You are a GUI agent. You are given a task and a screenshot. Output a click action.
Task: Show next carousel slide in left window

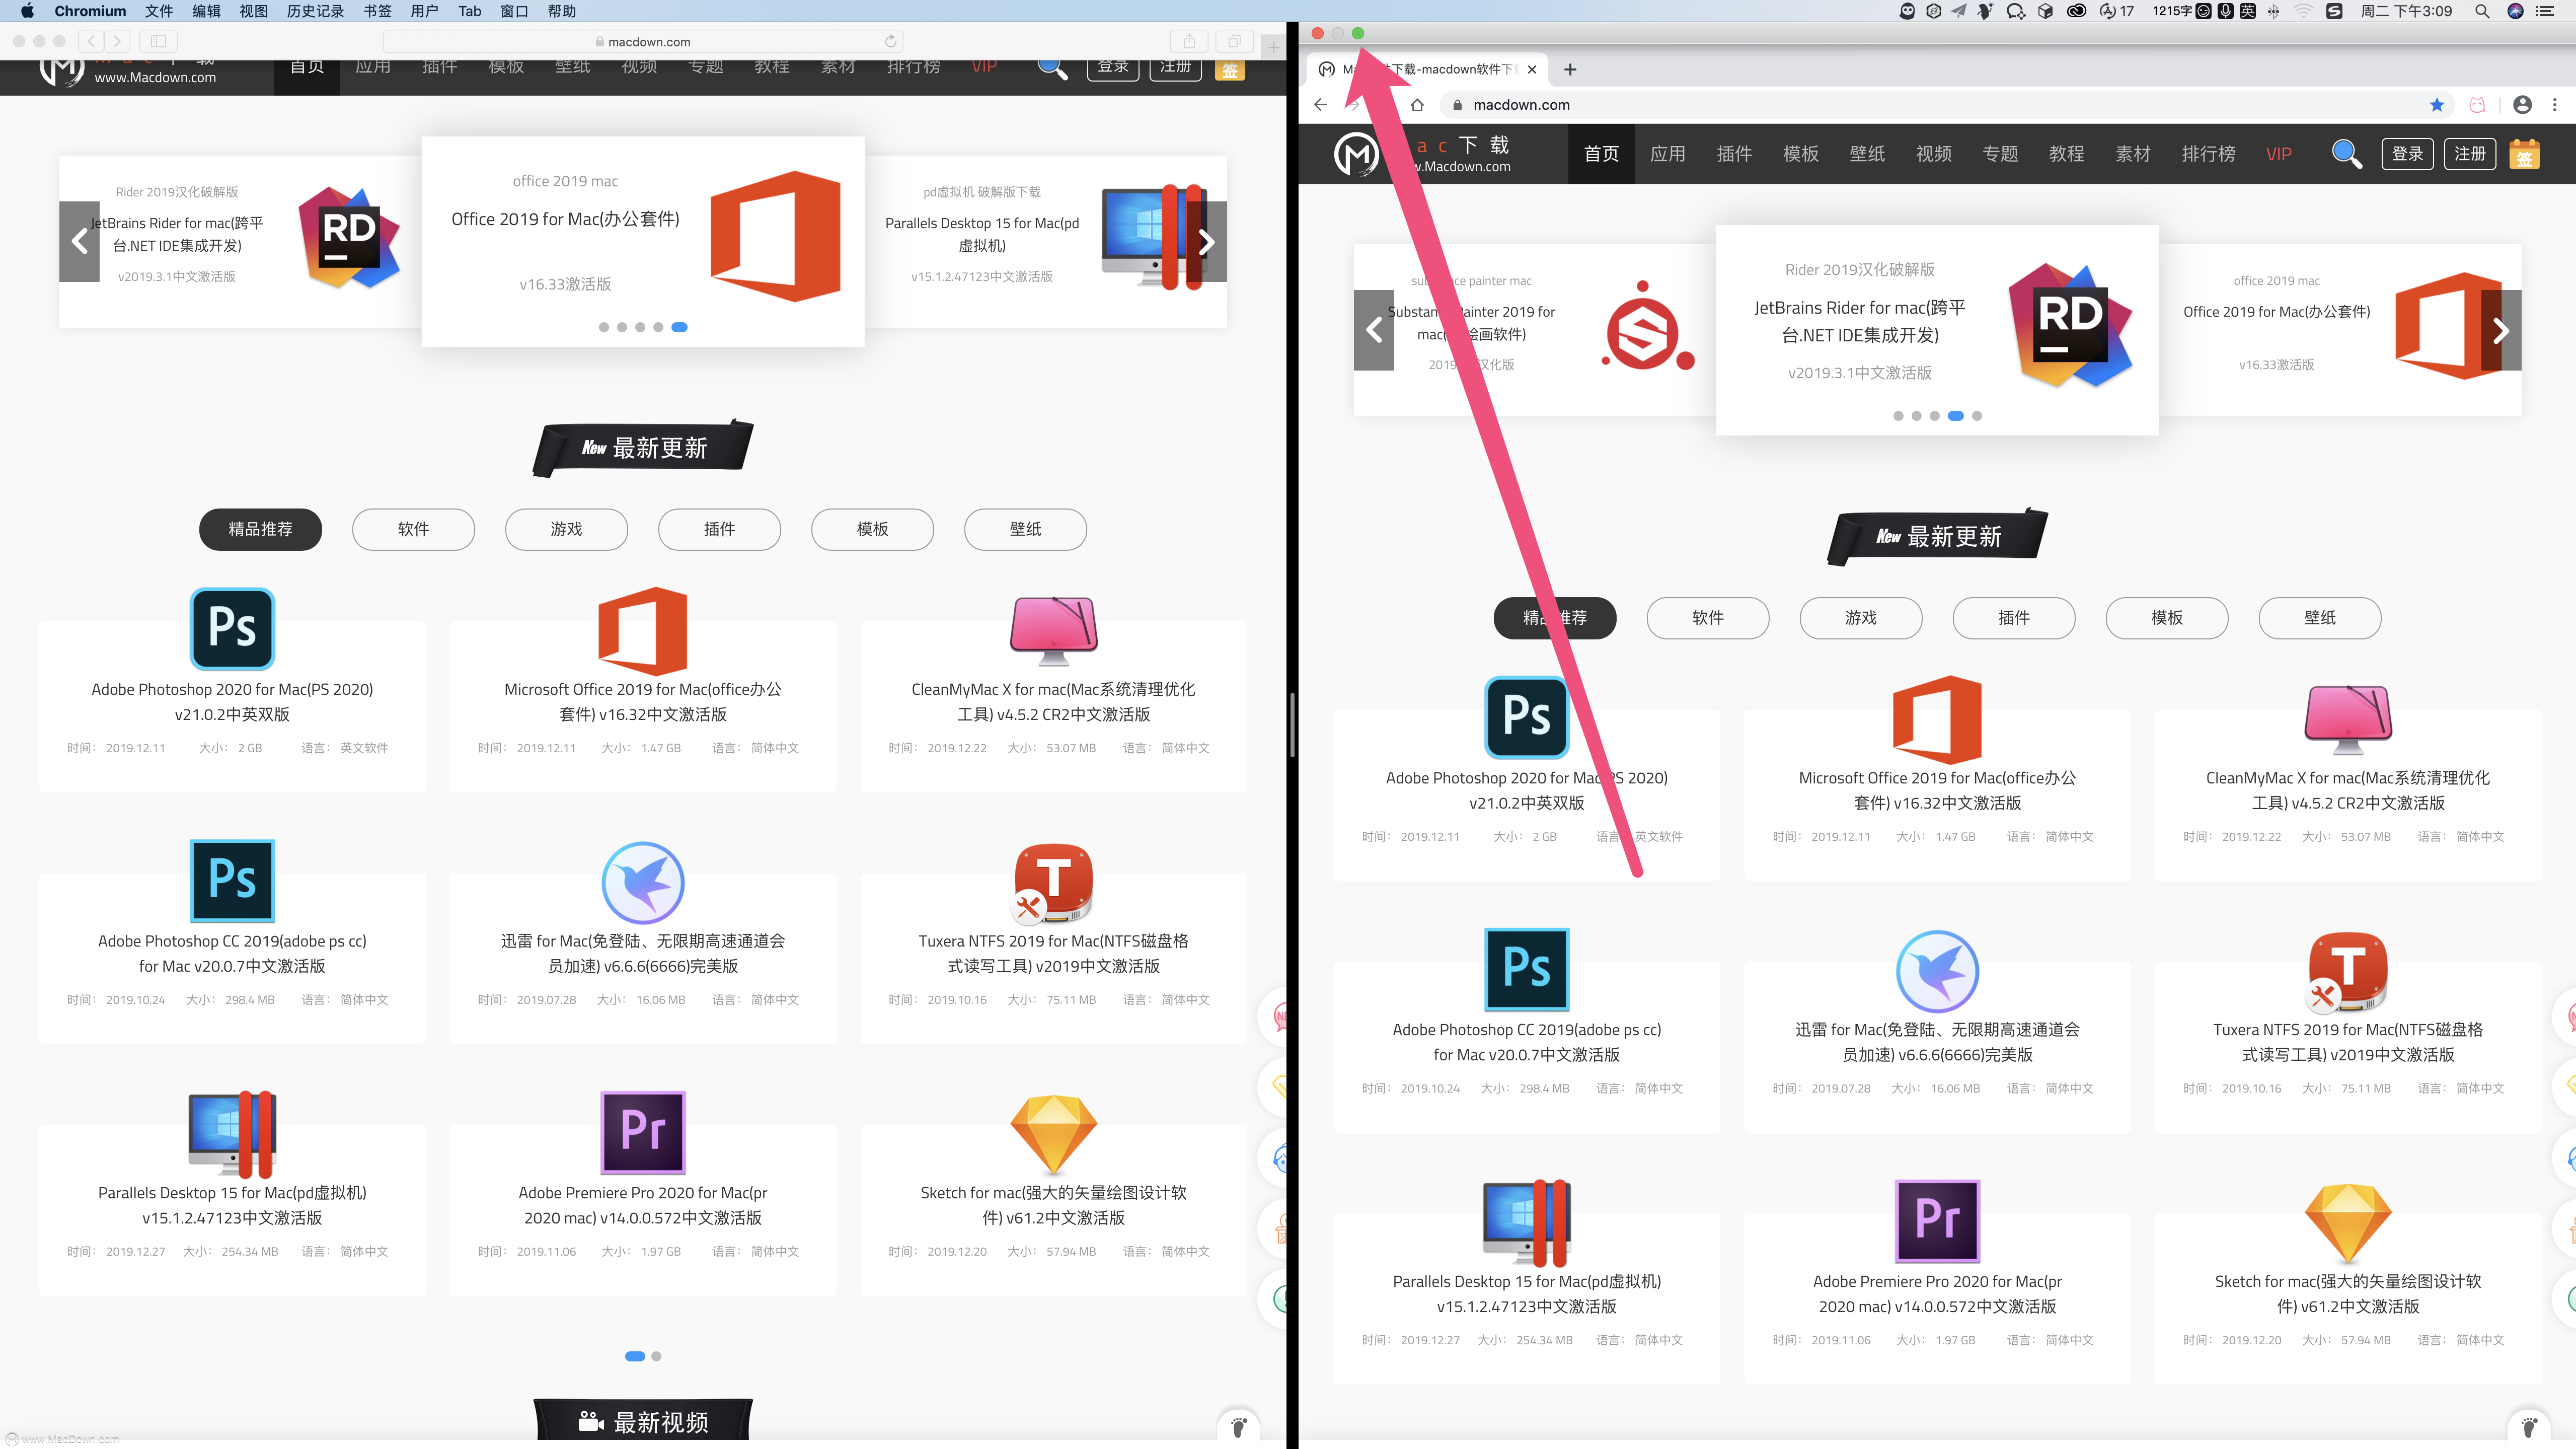point(1206,241)
